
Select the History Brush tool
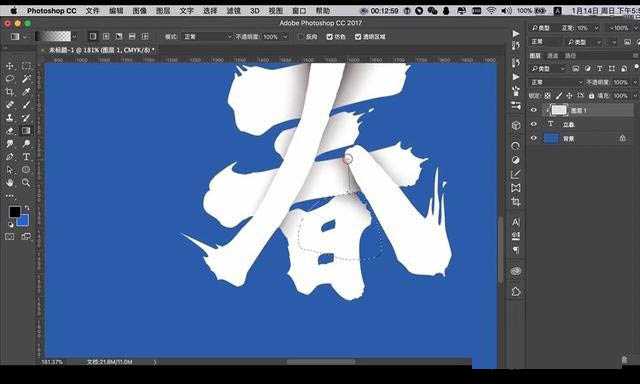pyautogui.click(x=26, y=118)
